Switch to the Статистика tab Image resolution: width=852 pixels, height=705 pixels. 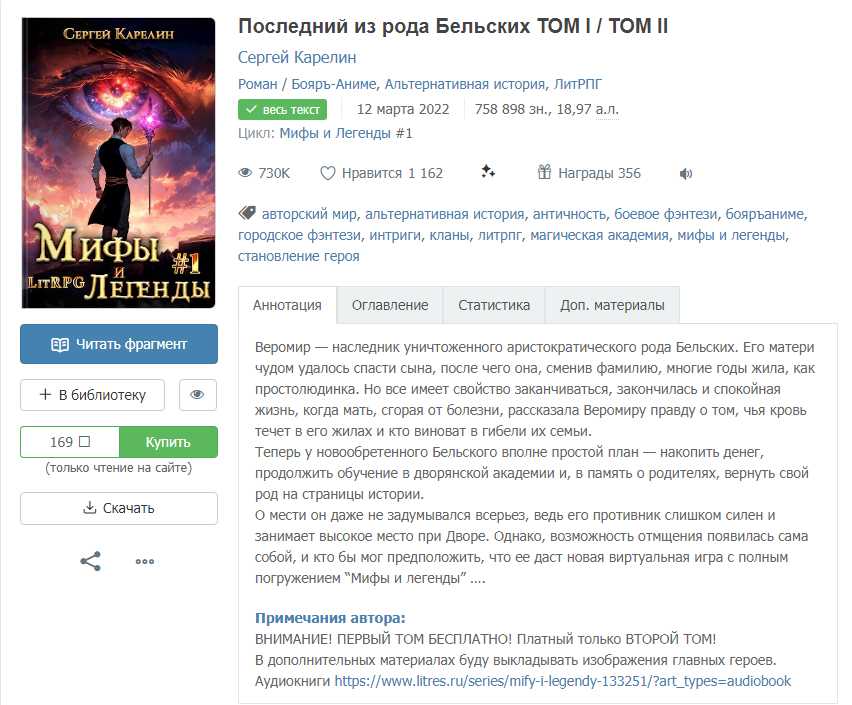coord(494,305)
